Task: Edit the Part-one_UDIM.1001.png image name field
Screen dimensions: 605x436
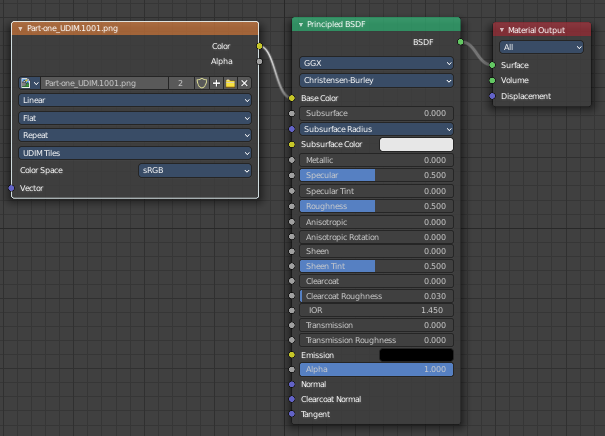Action: point(104,83)
